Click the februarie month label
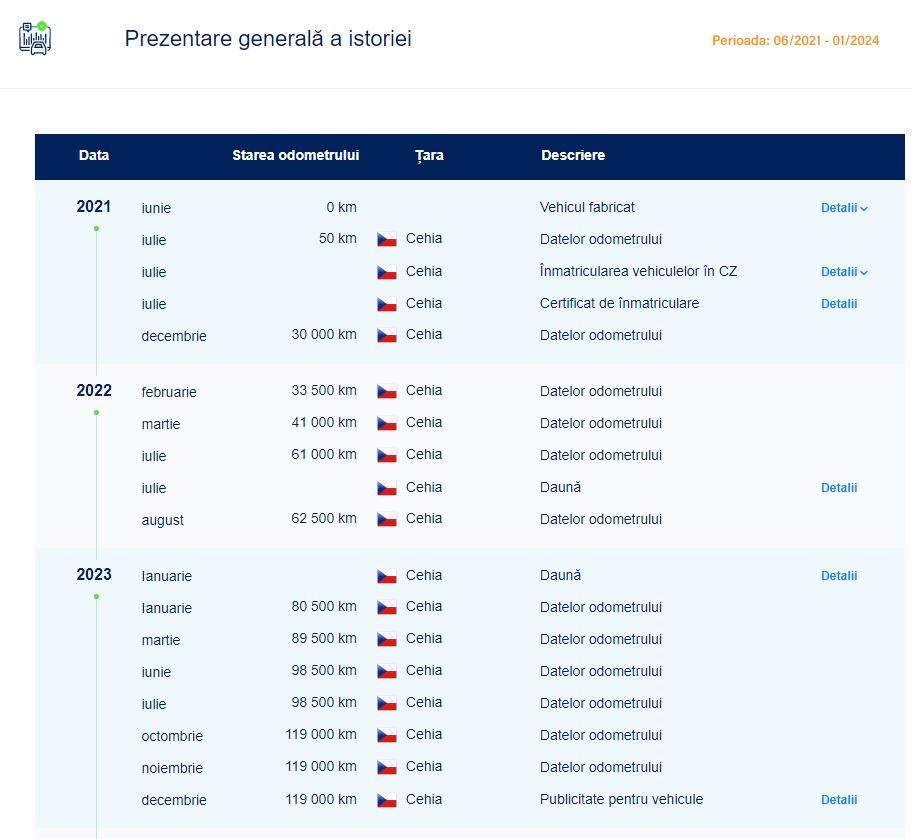This screenshot has width=912, height=839. [x=169, y=392]
